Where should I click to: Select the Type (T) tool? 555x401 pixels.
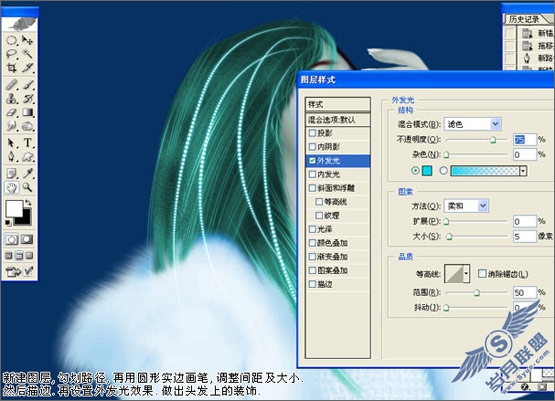(28, 143)
